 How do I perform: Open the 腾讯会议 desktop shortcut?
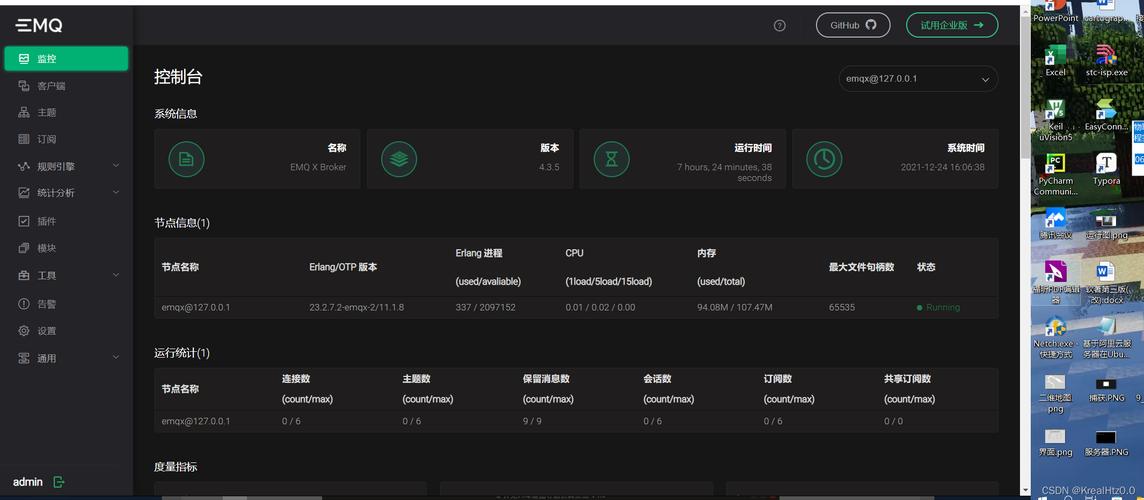click(1056, 225)
